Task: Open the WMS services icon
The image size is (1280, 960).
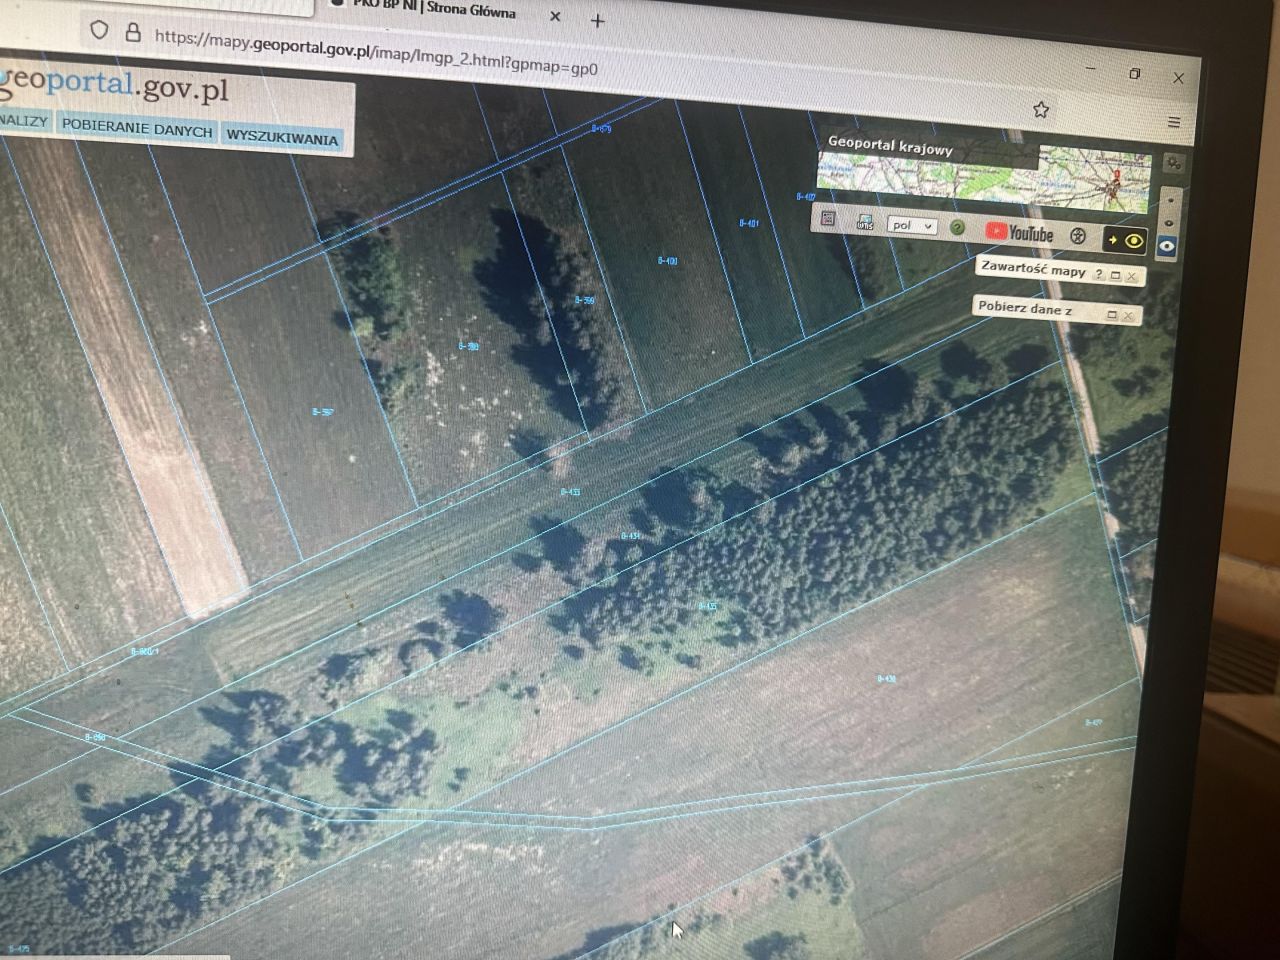Action: pyautogui.click(x=866, y=222)
